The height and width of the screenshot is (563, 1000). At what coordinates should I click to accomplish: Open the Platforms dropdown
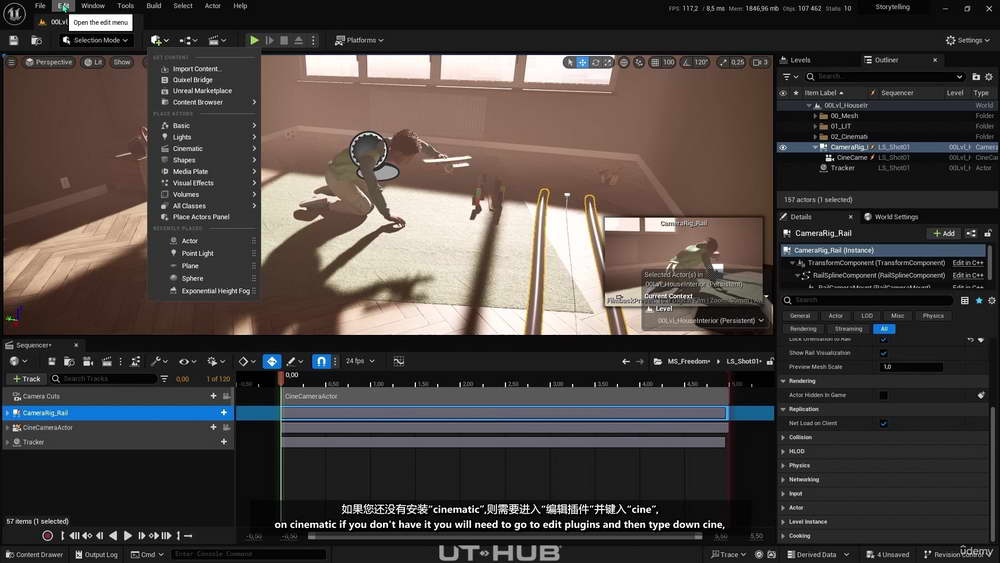pyautogui.click(x=360, y=40)
